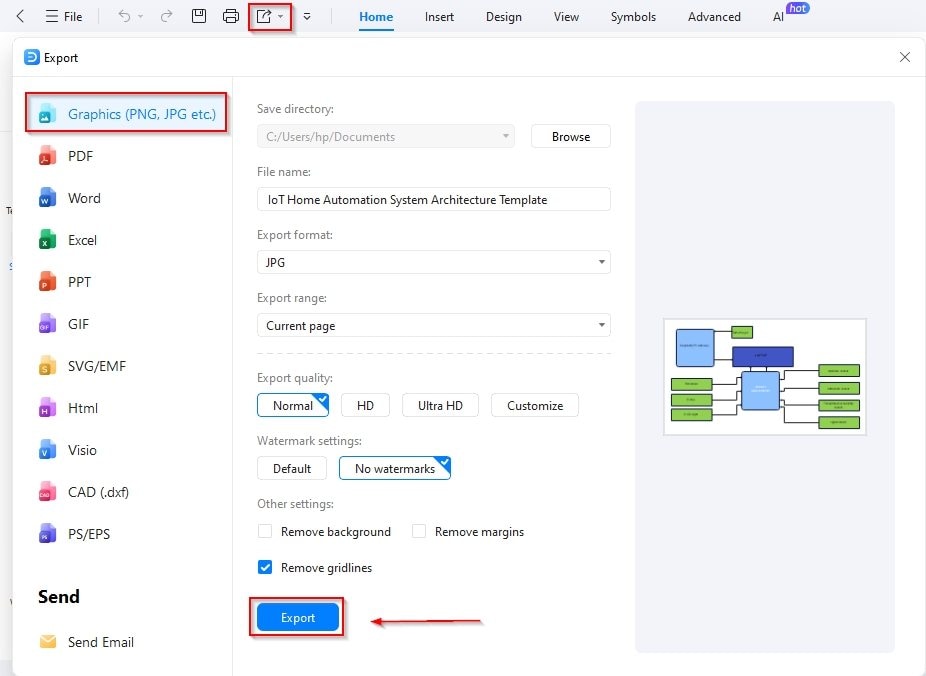The image size is (926, 676).
Task: Choose Excel export option
Action: point(82,240)
